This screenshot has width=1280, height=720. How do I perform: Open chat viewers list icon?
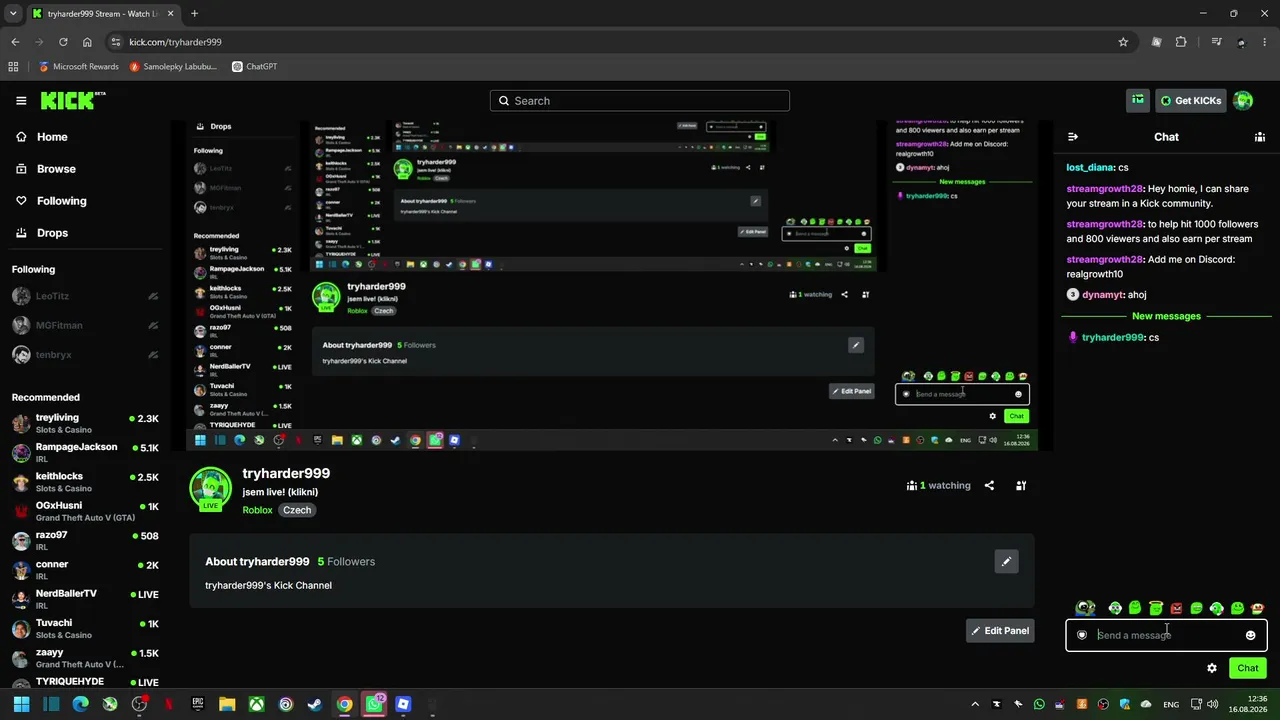click(x=1260, y=137)
